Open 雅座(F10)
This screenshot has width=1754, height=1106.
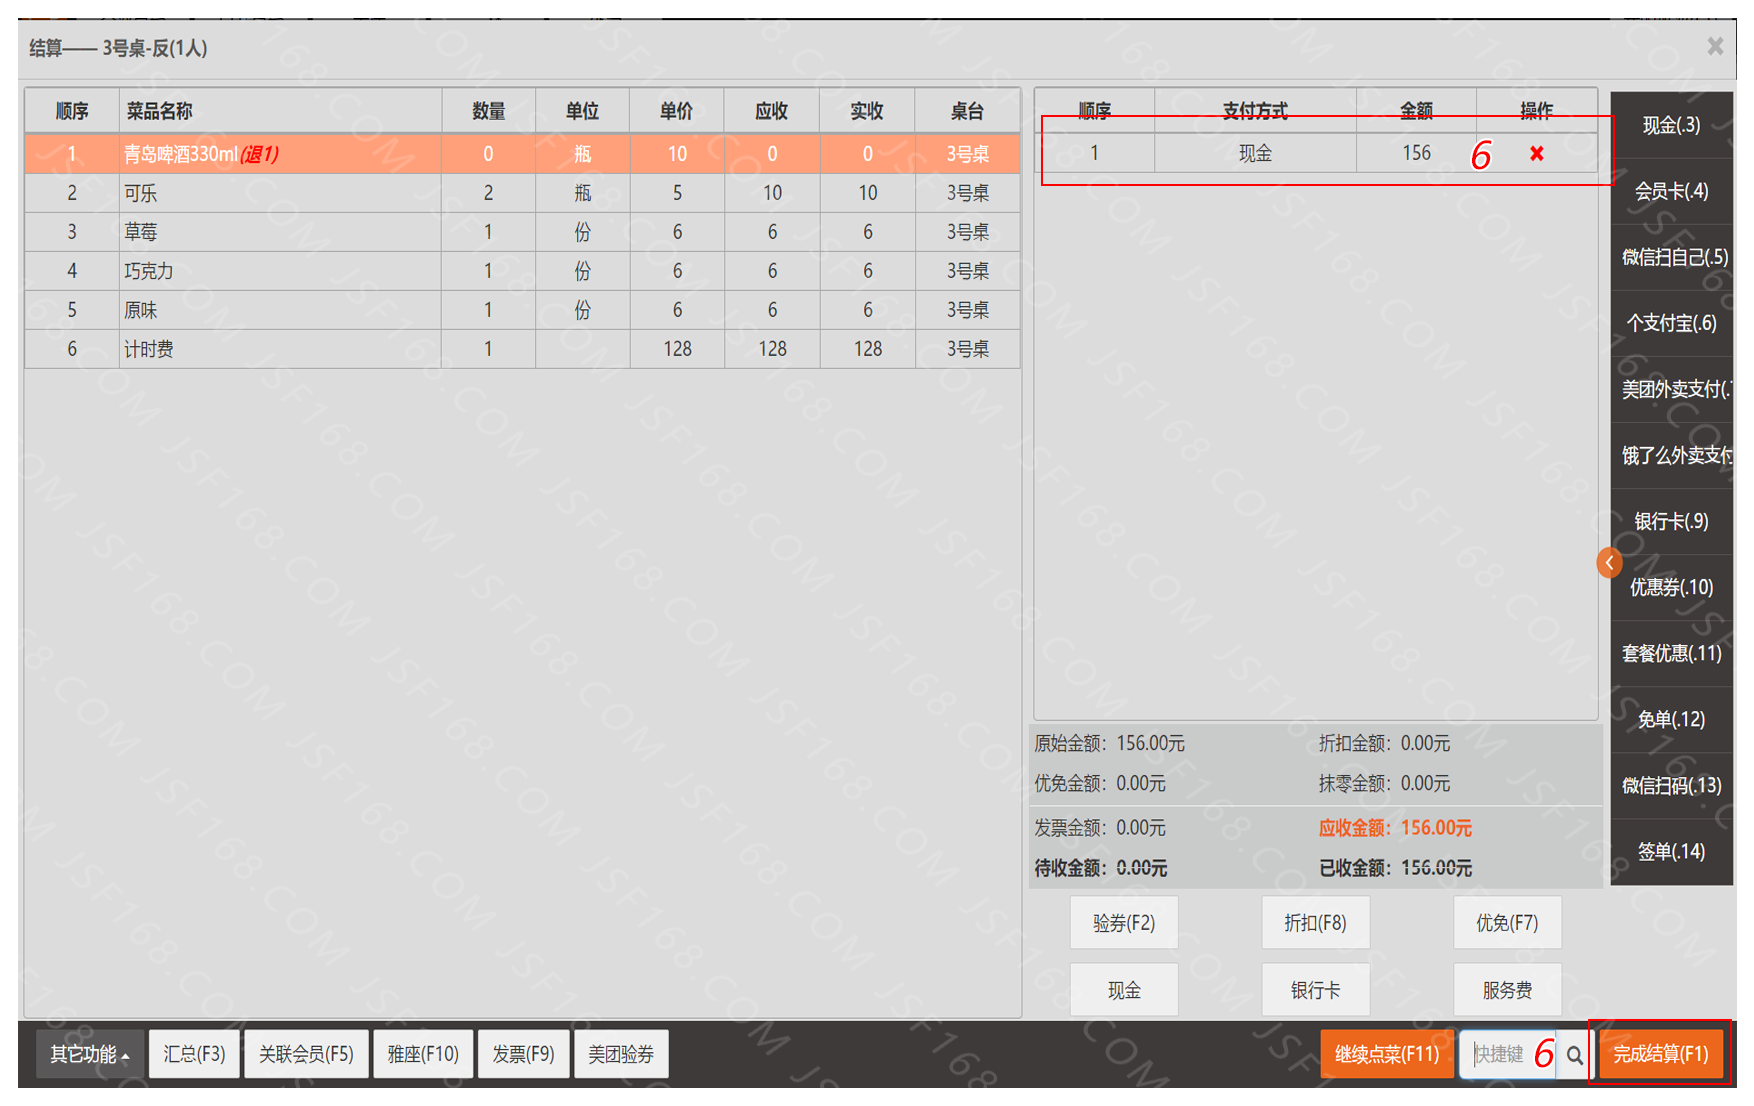[x=423, y=1054]
